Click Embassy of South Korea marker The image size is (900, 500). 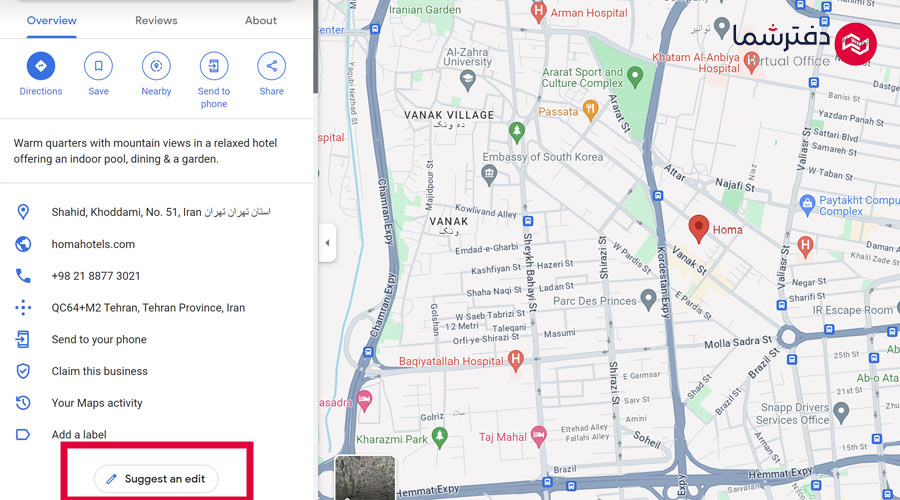(489, 175)
